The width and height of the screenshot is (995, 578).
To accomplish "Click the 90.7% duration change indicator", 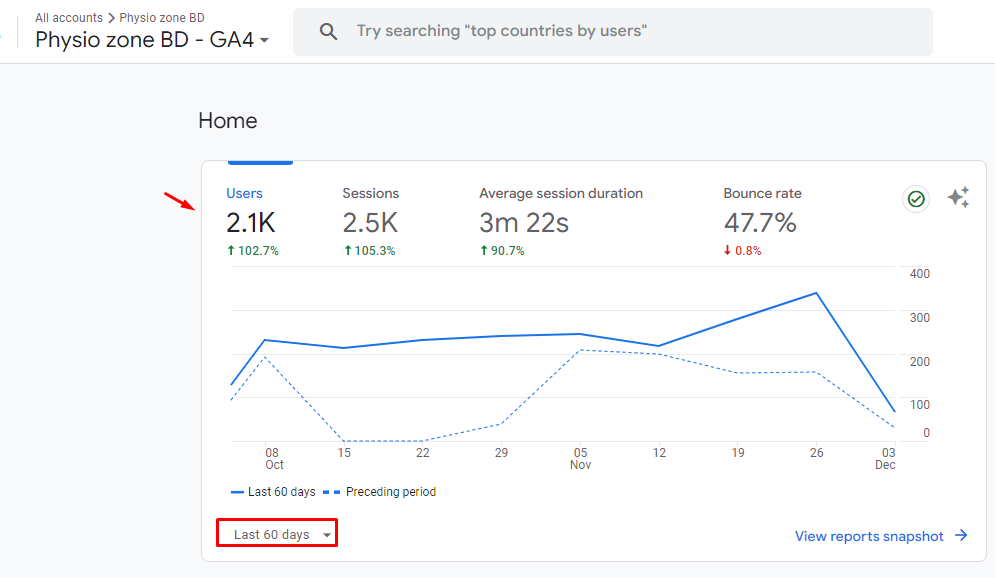I will [x=502, y=251].
